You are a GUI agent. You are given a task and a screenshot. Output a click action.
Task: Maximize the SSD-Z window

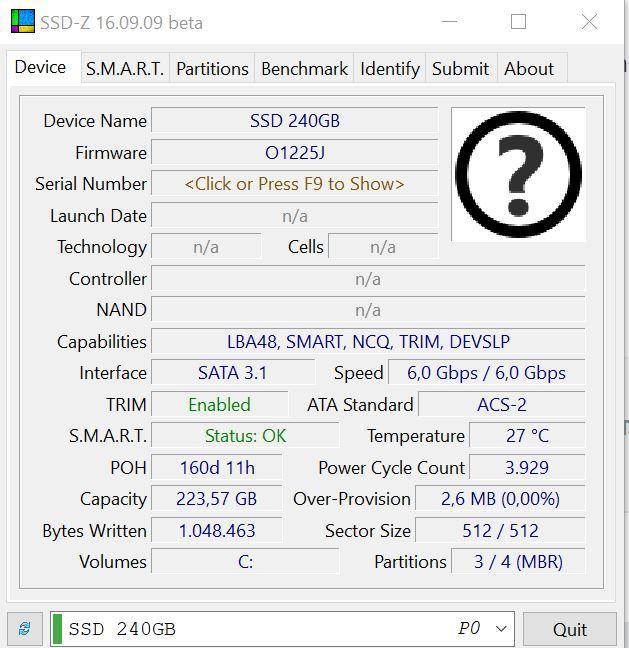pyautogui.click(x=518, y=22)
